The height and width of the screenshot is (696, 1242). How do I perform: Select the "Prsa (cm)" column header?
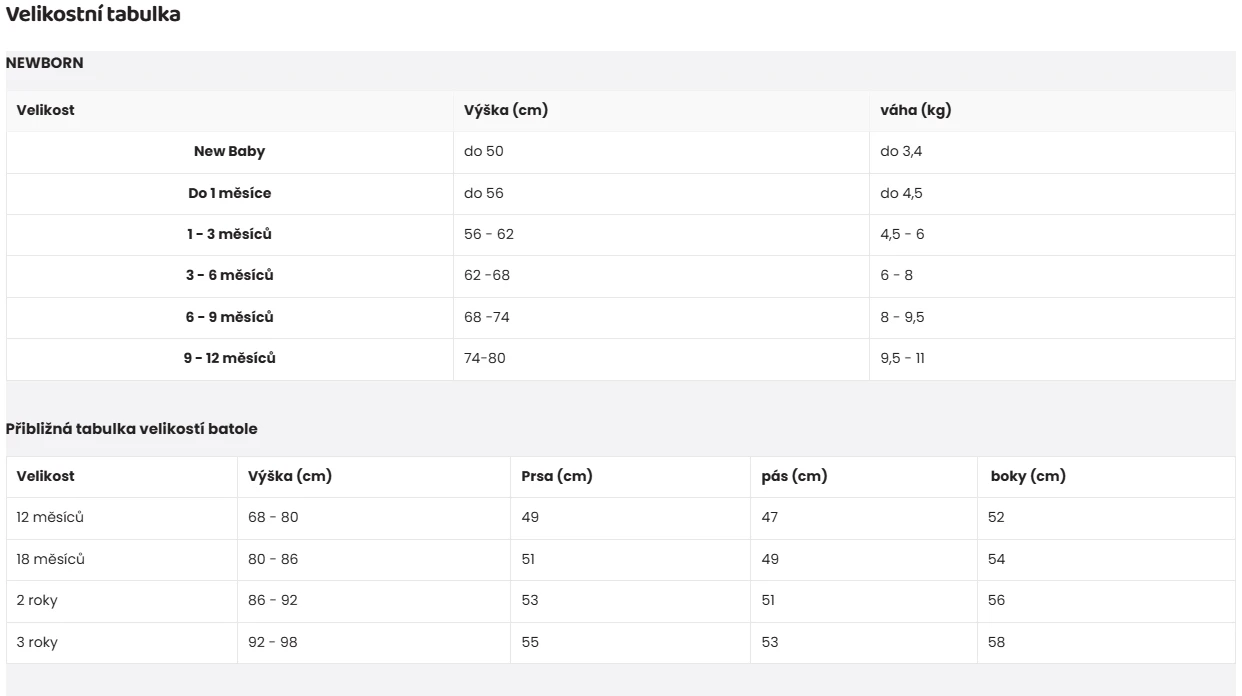point(557,476)
